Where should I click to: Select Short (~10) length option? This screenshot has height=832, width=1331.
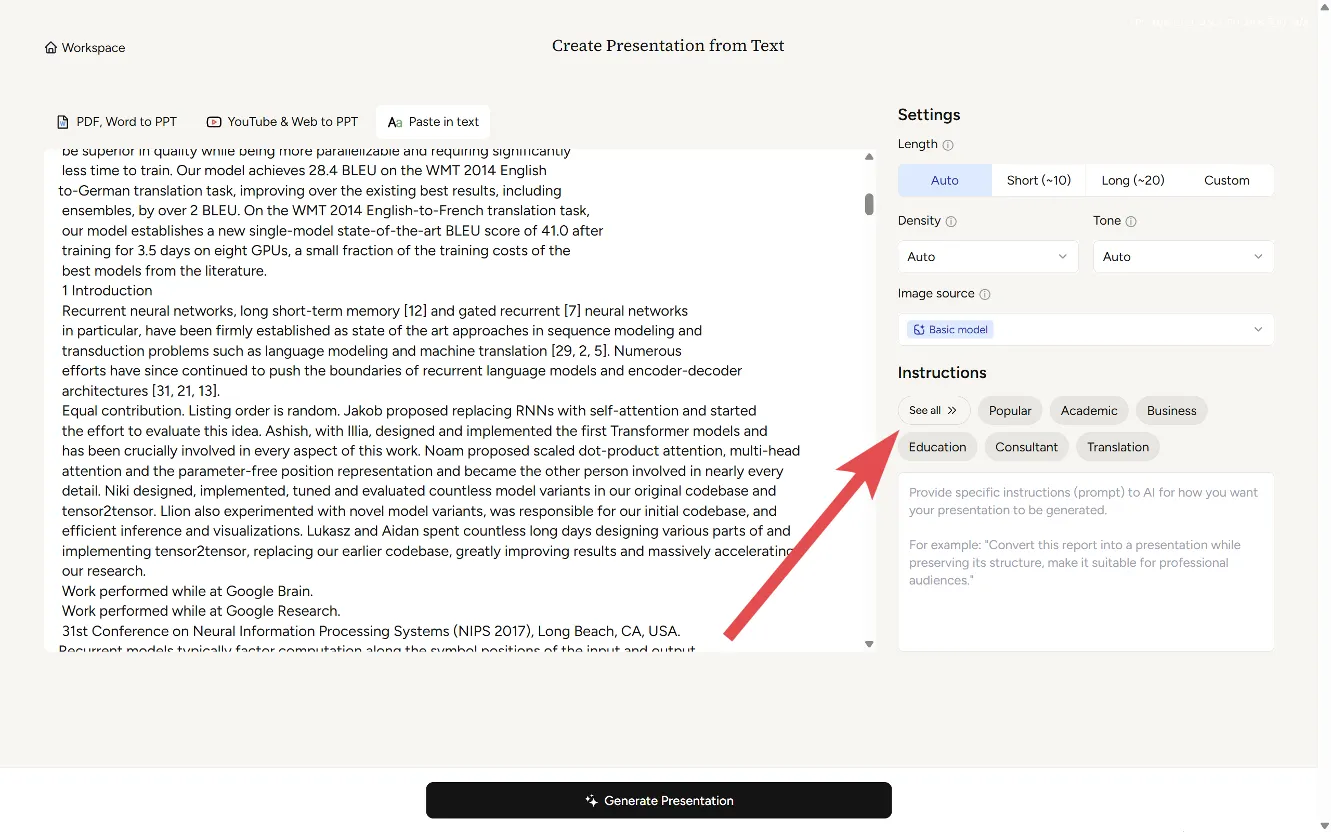[1038, 181]
